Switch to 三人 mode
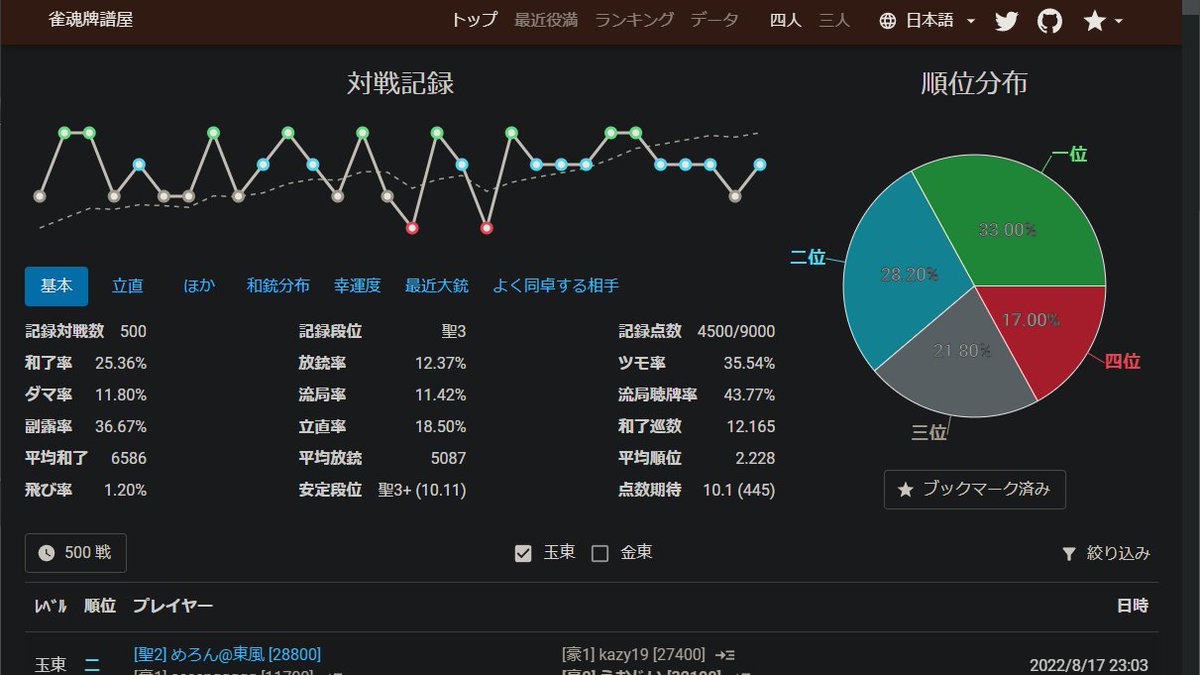 tap(834, 20)
